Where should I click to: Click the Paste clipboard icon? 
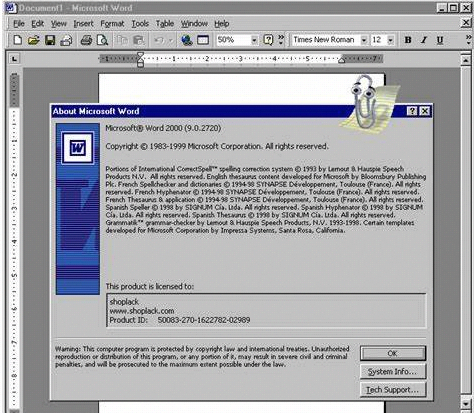click(139, 40)
